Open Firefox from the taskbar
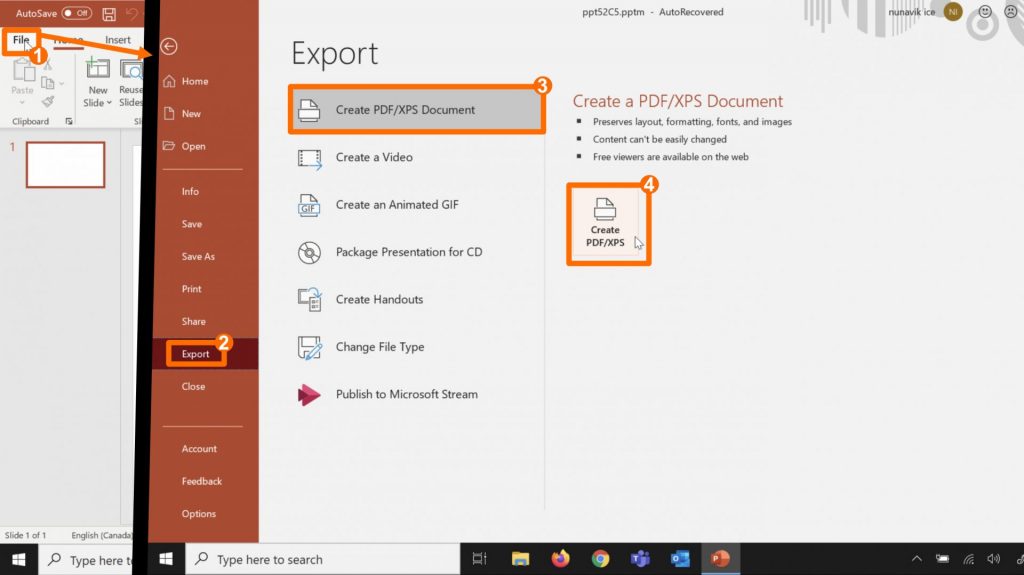 (559, 559)
